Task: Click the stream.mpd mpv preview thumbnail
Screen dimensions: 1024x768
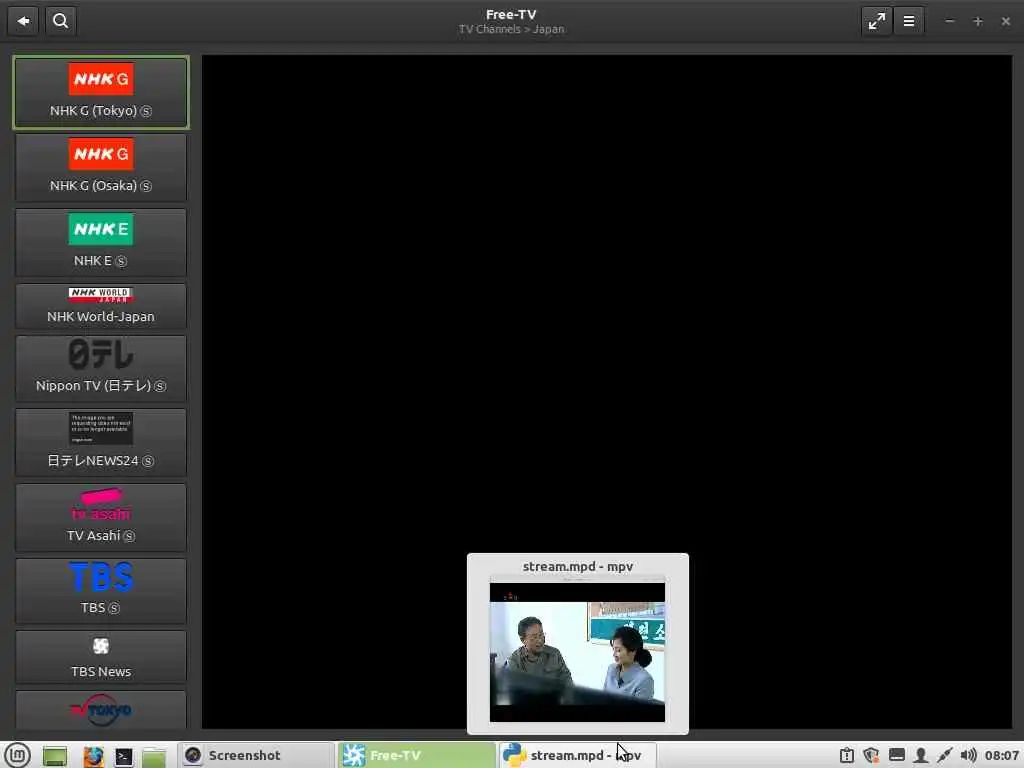Action: pyautogui.click(x=577, y=650)
